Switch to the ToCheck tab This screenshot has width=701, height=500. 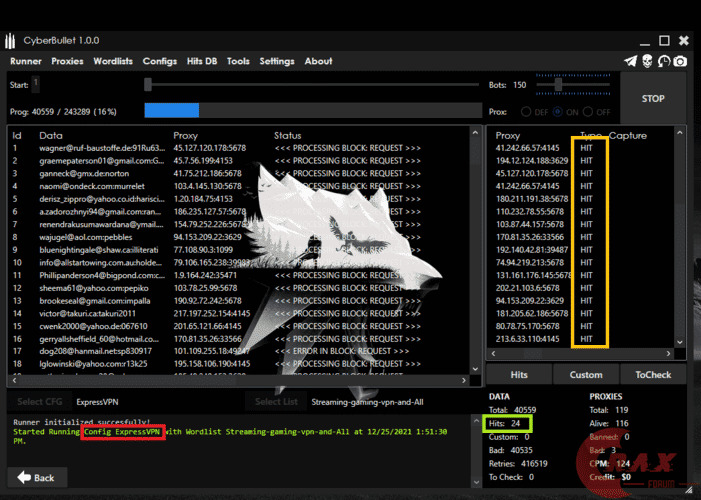click(x=653, y=375)
